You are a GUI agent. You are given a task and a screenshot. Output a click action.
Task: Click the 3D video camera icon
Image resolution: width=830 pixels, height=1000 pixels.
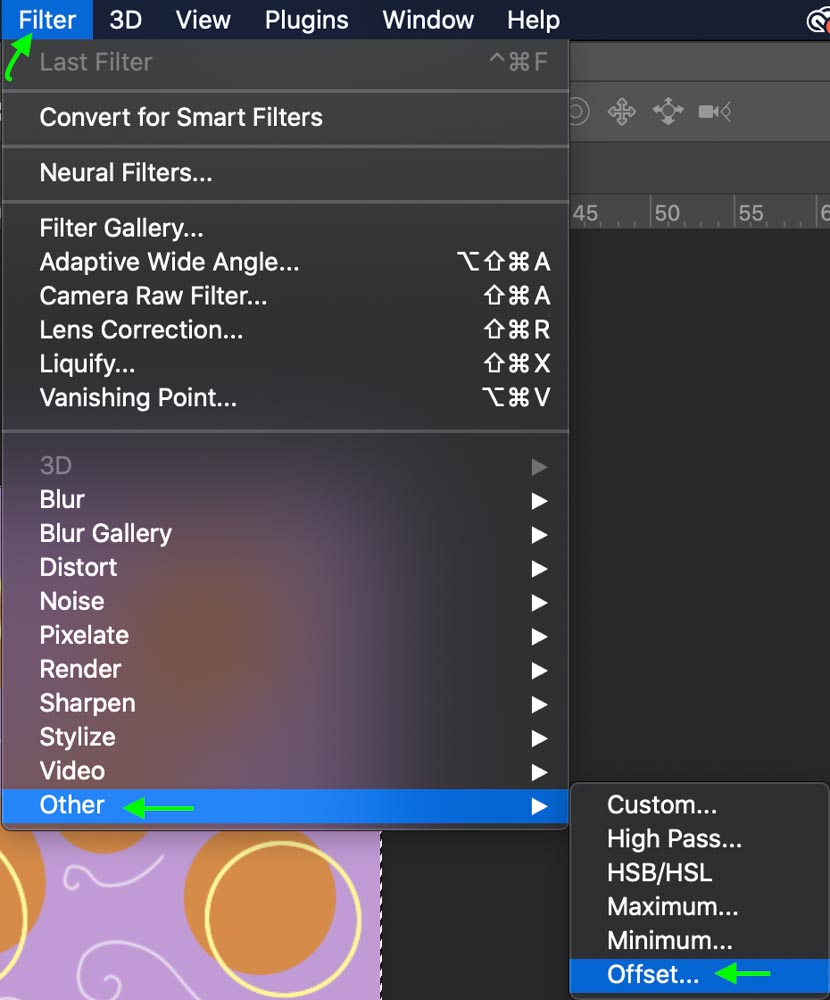click(714, 111)
